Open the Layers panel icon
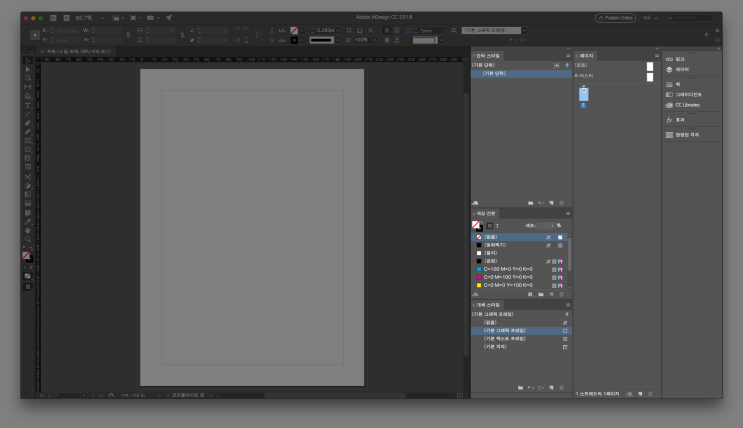 pyautogui.click(x=670, y=70)
